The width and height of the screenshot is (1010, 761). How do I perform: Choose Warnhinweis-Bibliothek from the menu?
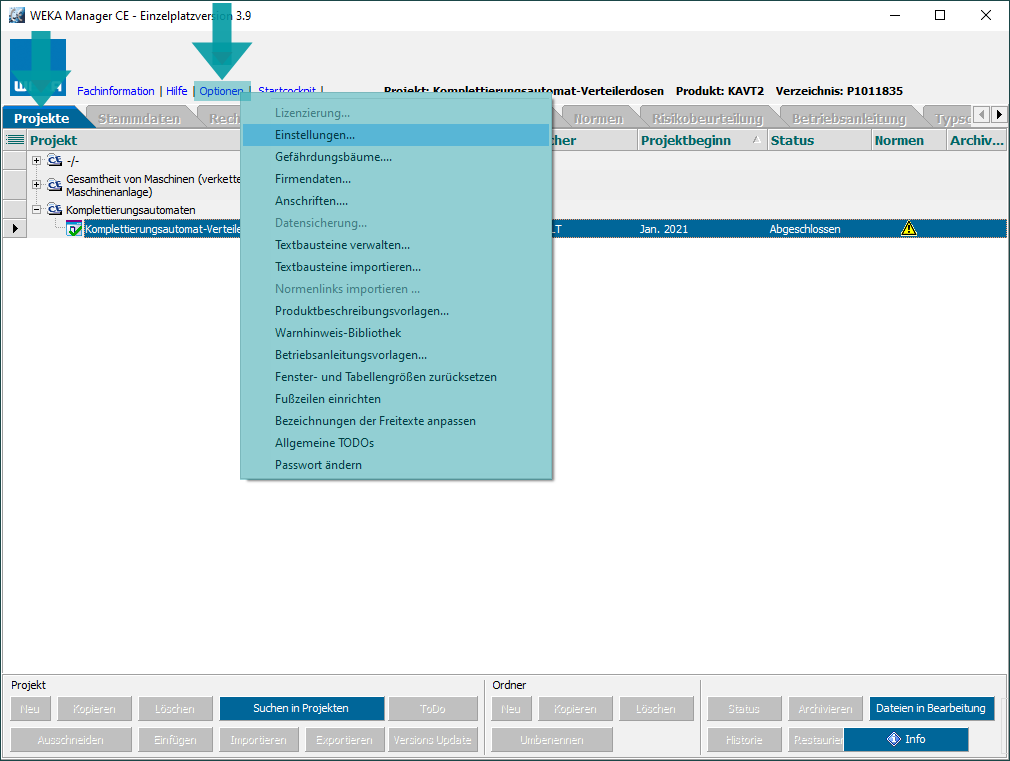tap(338, 333)
